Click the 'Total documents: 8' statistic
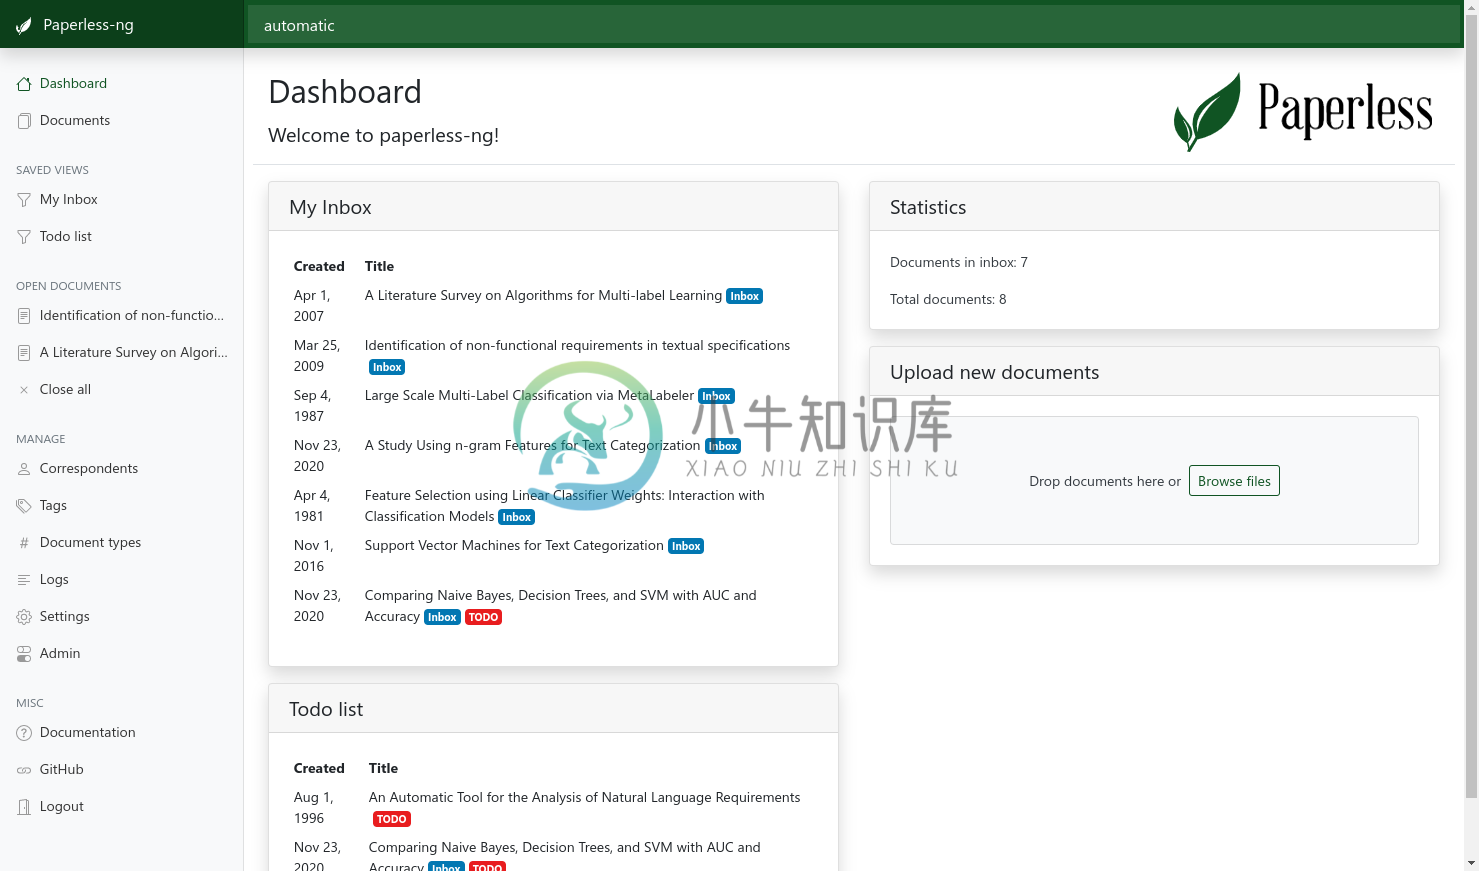The height and width of the screenshot is (871, 1479). (948, 299)
